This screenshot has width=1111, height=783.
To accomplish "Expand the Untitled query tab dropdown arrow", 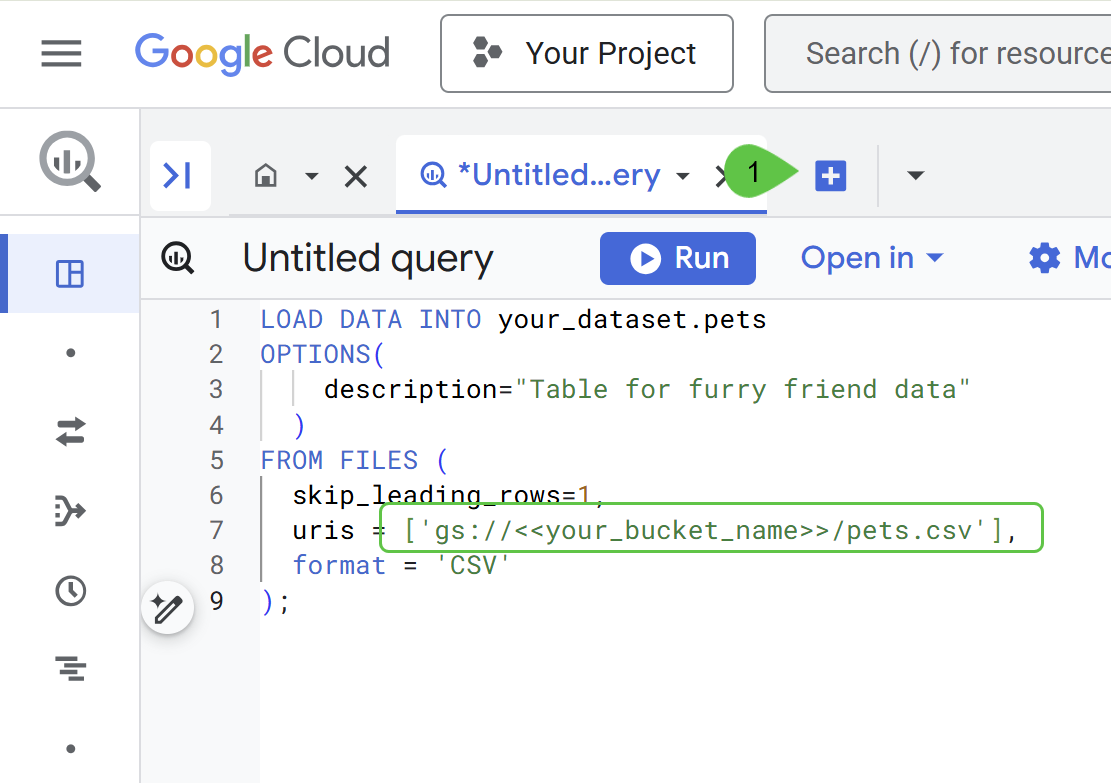I will pyautogui.click(x=683, y=176).
